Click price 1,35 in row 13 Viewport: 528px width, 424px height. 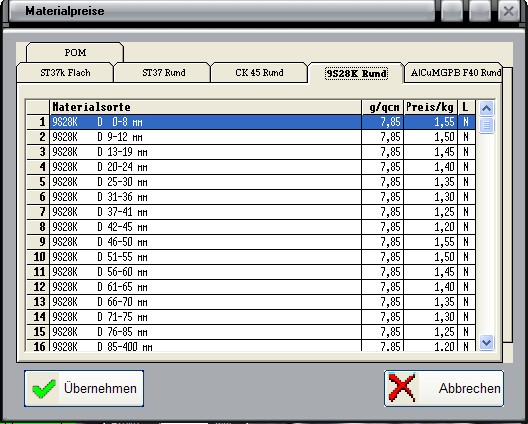pos(431,302)
